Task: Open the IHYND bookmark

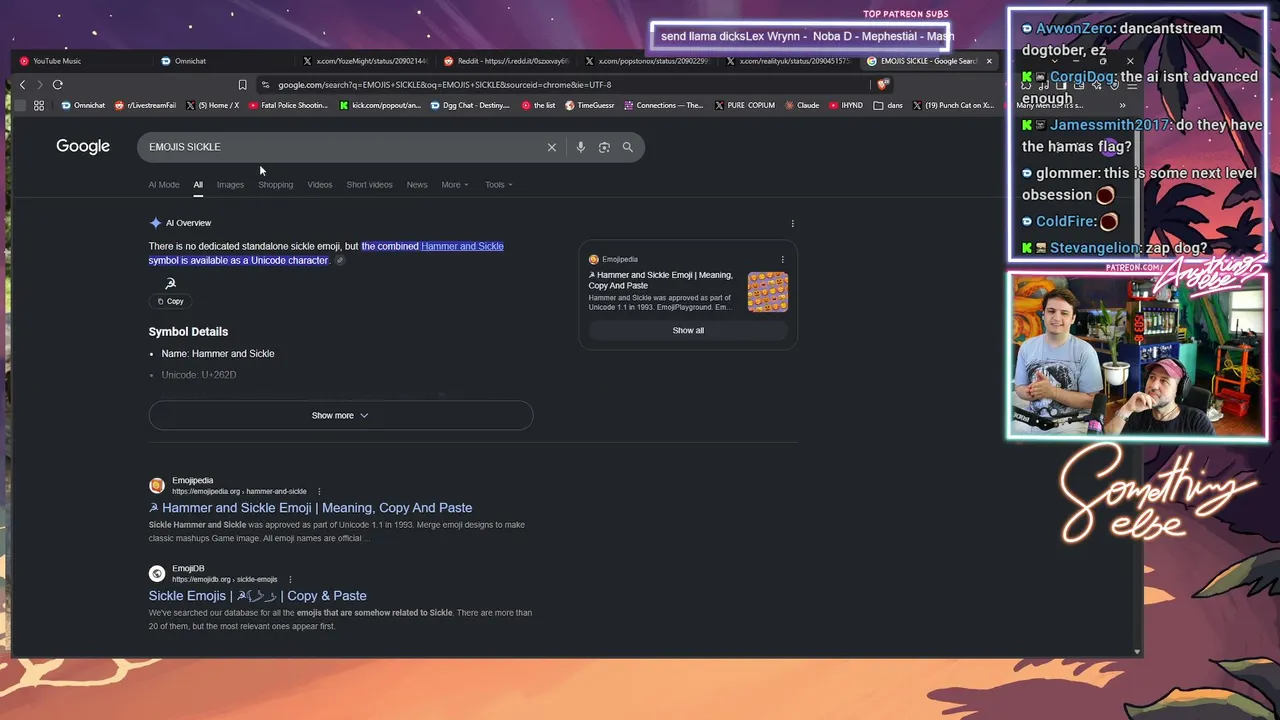Action: coord(846,105)
